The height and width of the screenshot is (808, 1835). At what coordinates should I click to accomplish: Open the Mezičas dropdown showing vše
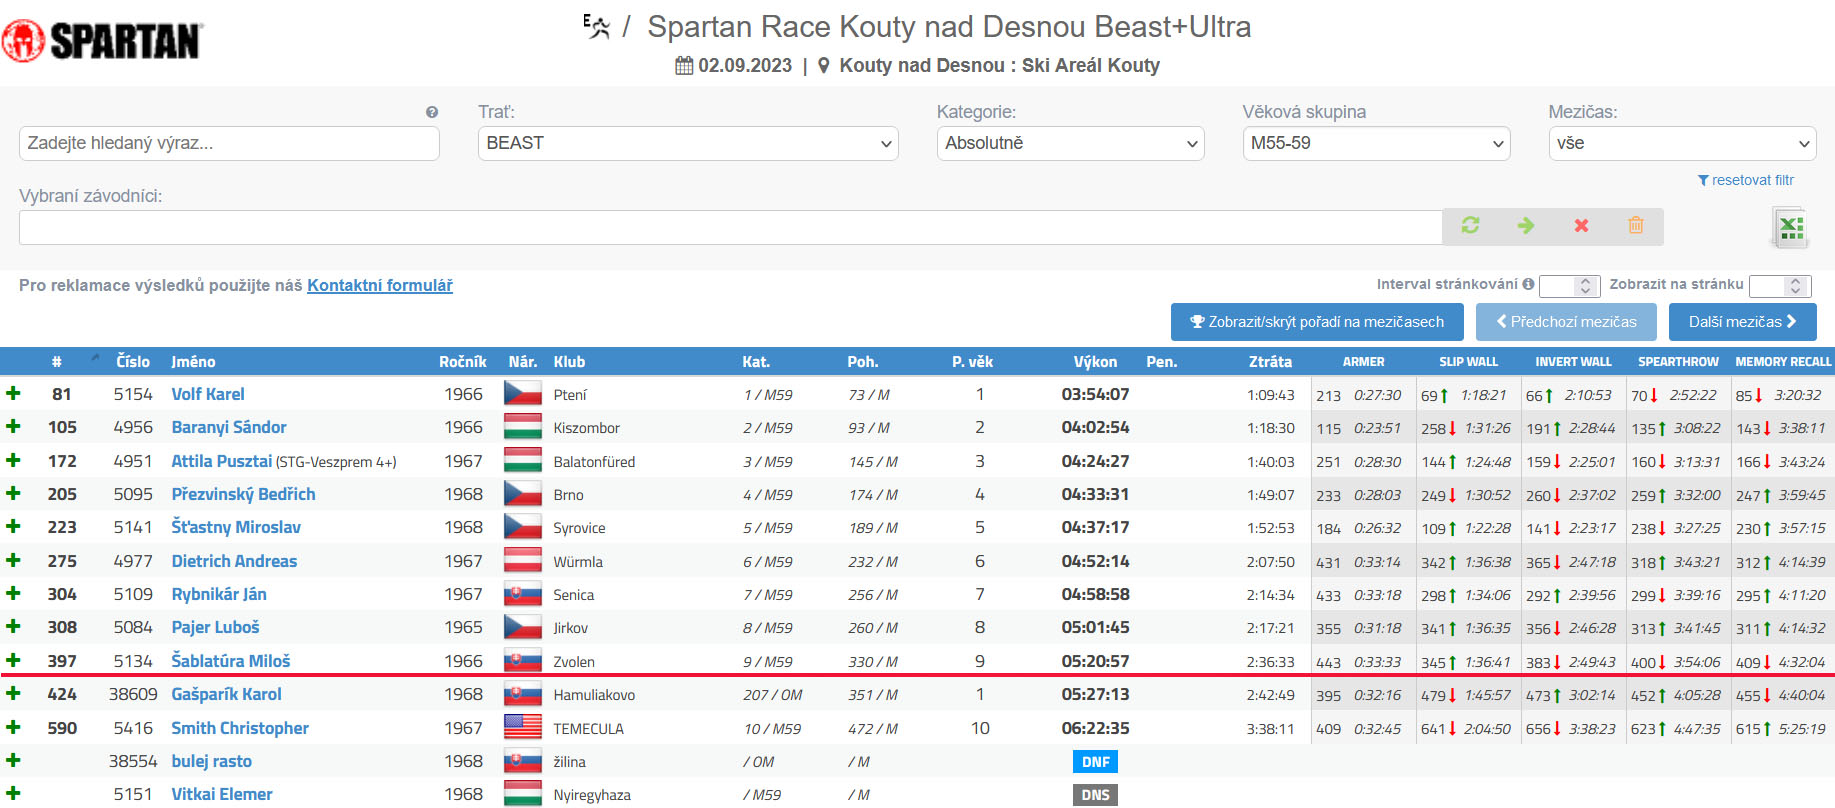[x=1682, y=143]
